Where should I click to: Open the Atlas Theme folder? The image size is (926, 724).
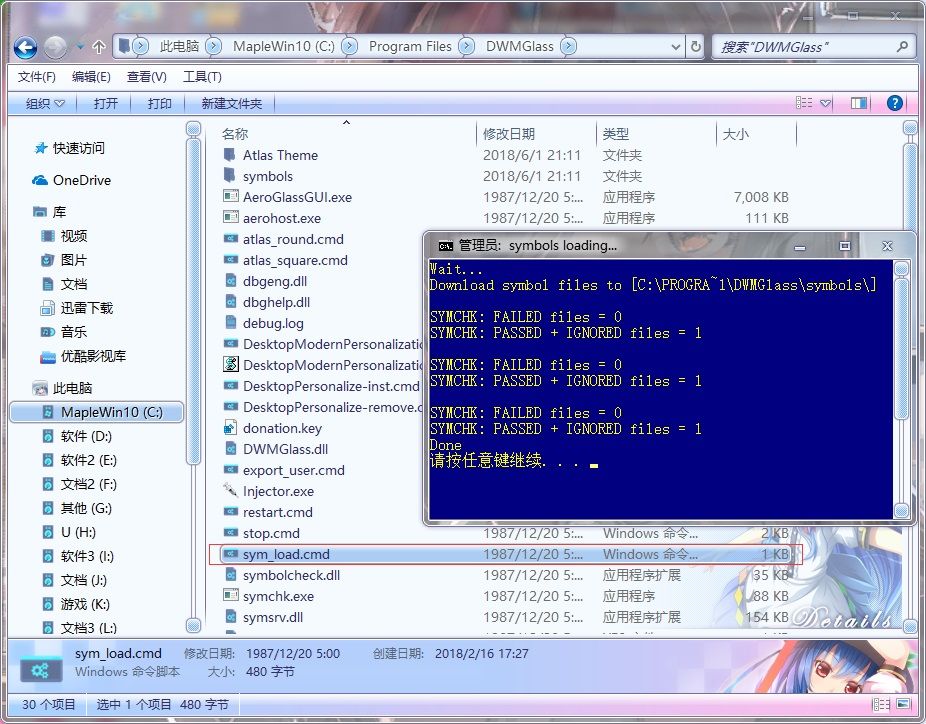tap(280, 155)
